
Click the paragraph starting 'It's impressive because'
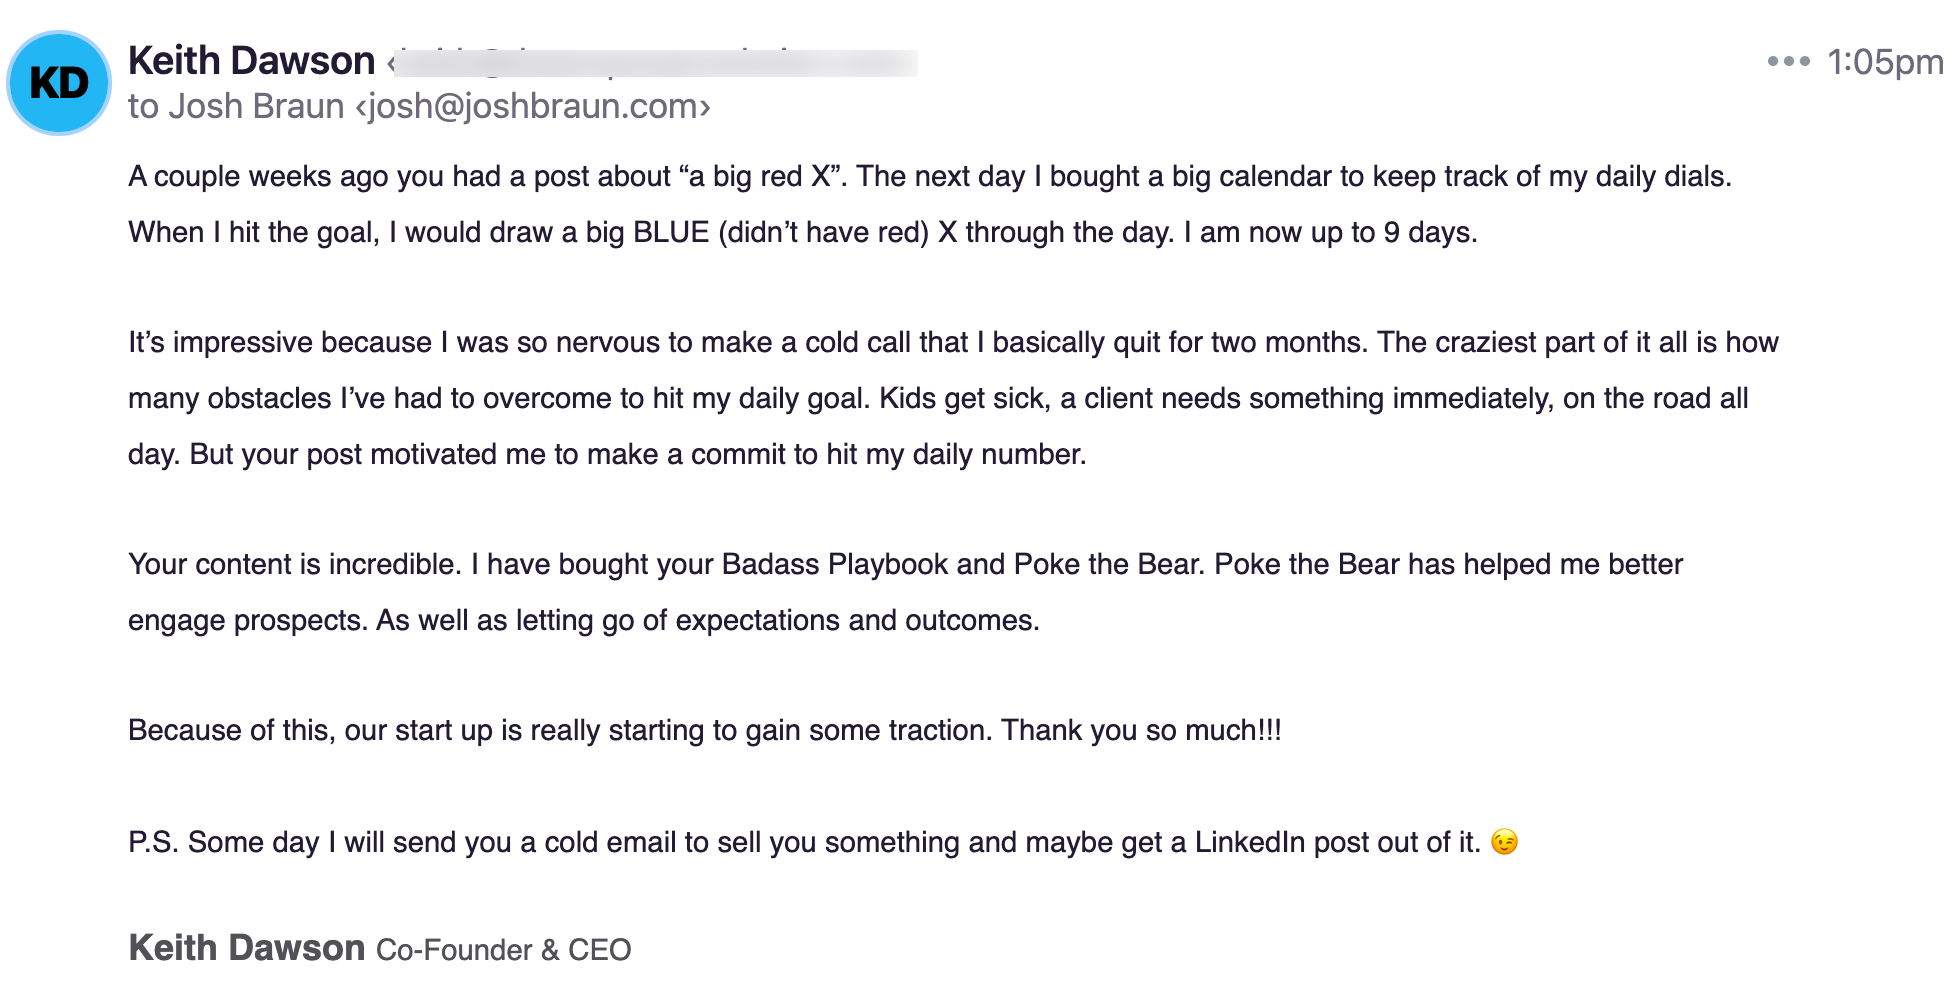953,398
